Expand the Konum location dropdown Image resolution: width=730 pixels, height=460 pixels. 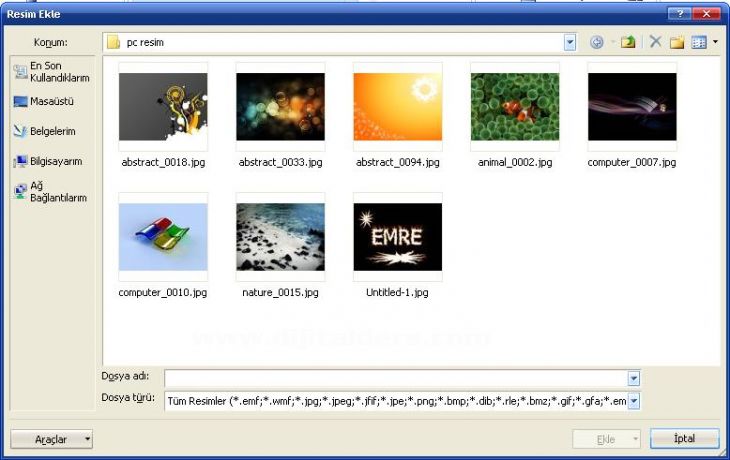coord(570,43)
